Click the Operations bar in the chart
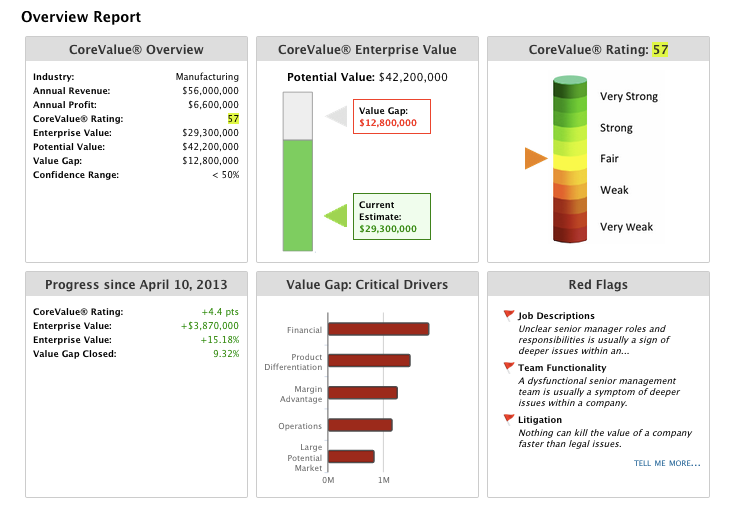This screenshot has height=519, width=734. (360, 425)
